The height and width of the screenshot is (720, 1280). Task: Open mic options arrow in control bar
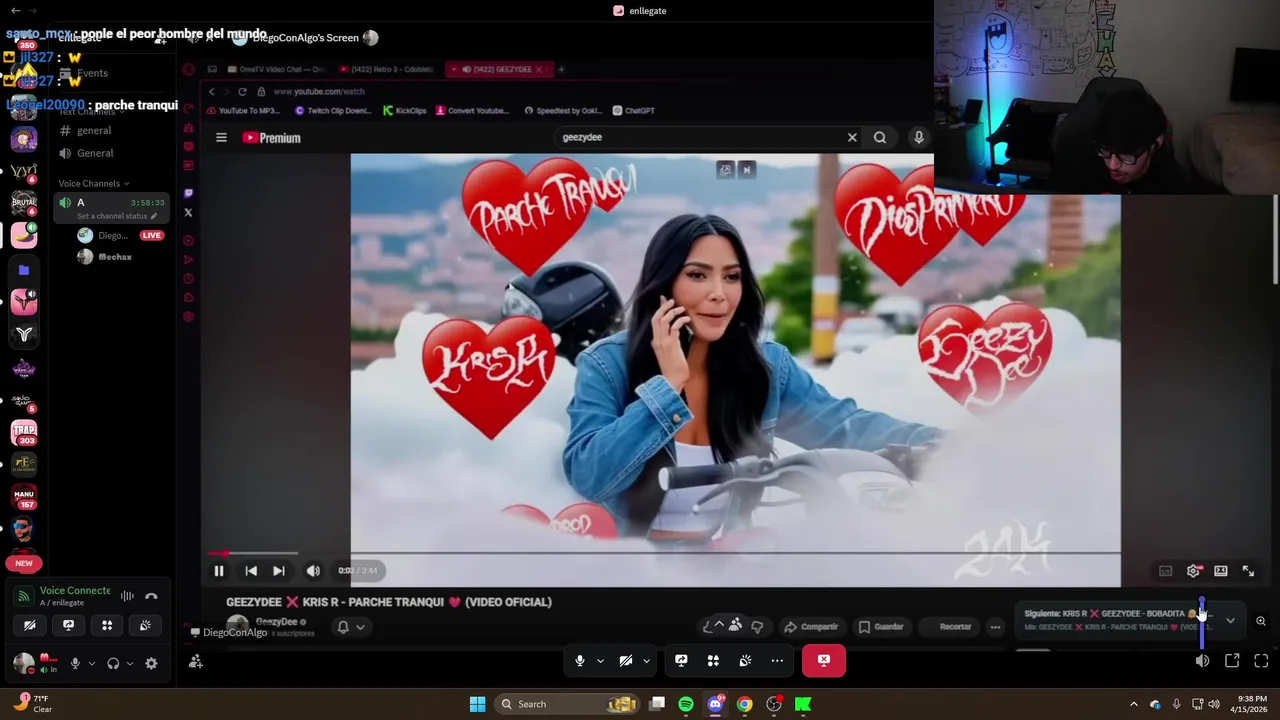(x=600, y=660)
